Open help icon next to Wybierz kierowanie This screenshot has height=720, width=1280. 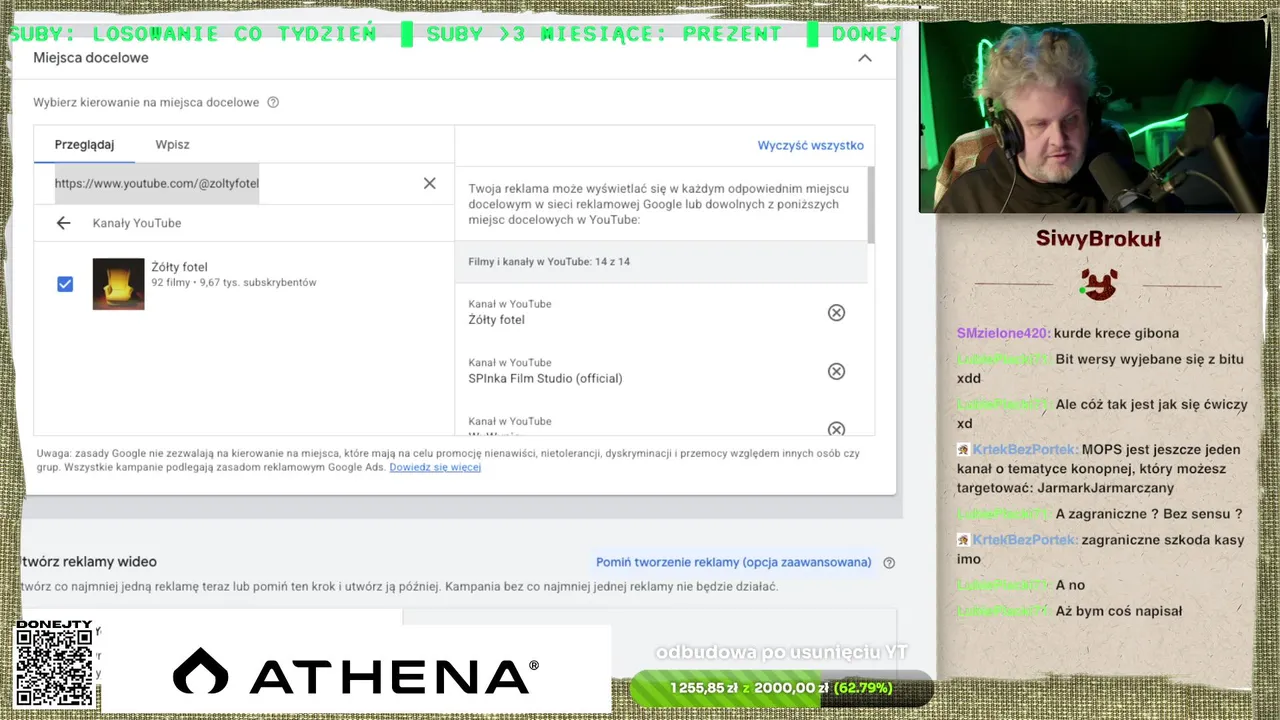273,102
